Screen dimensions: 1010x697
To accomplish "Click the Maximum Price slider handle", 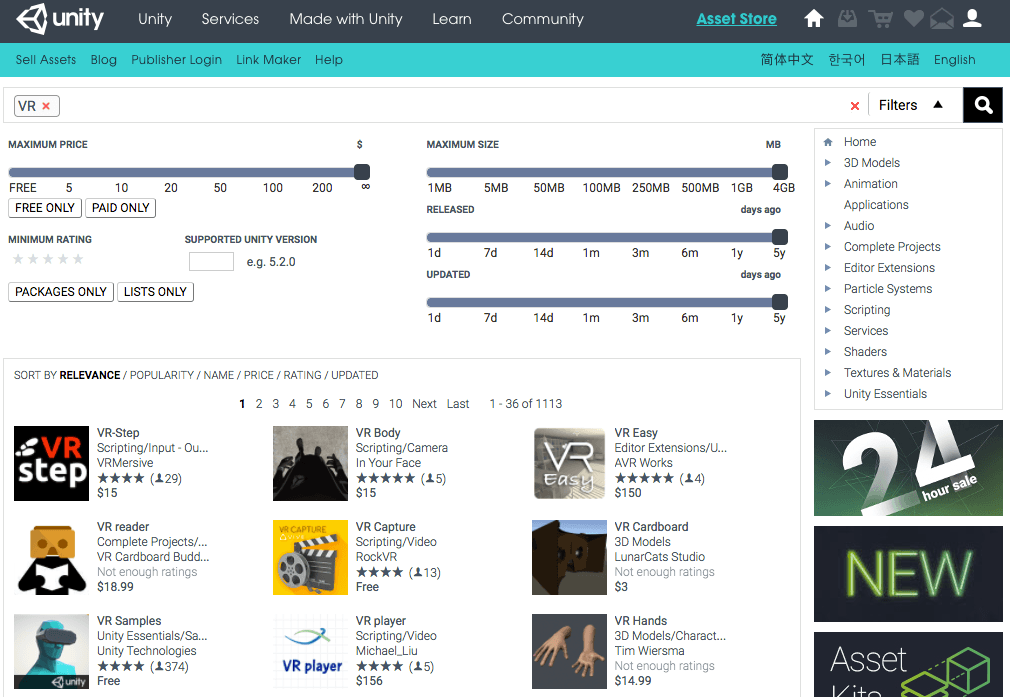I will tap(362, 172).
